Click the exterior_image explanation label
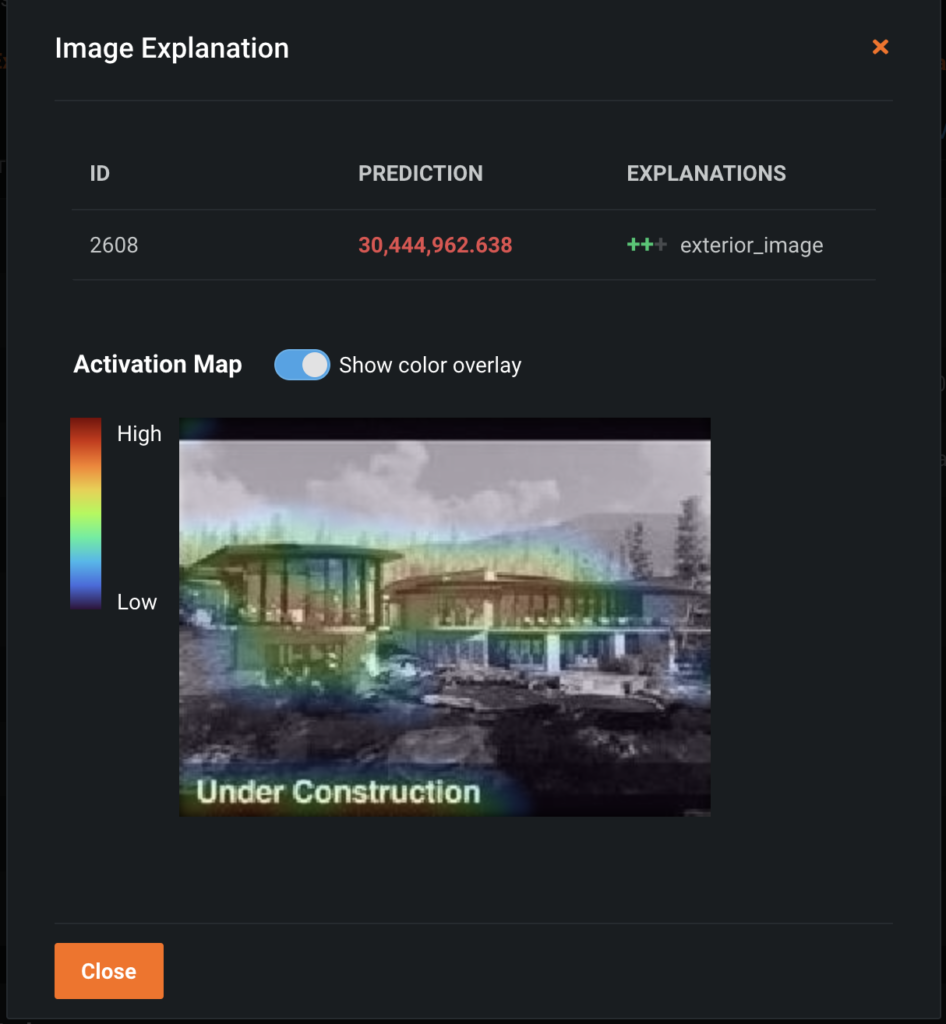This screenshot has height=1024, width=946. [751, 246]
